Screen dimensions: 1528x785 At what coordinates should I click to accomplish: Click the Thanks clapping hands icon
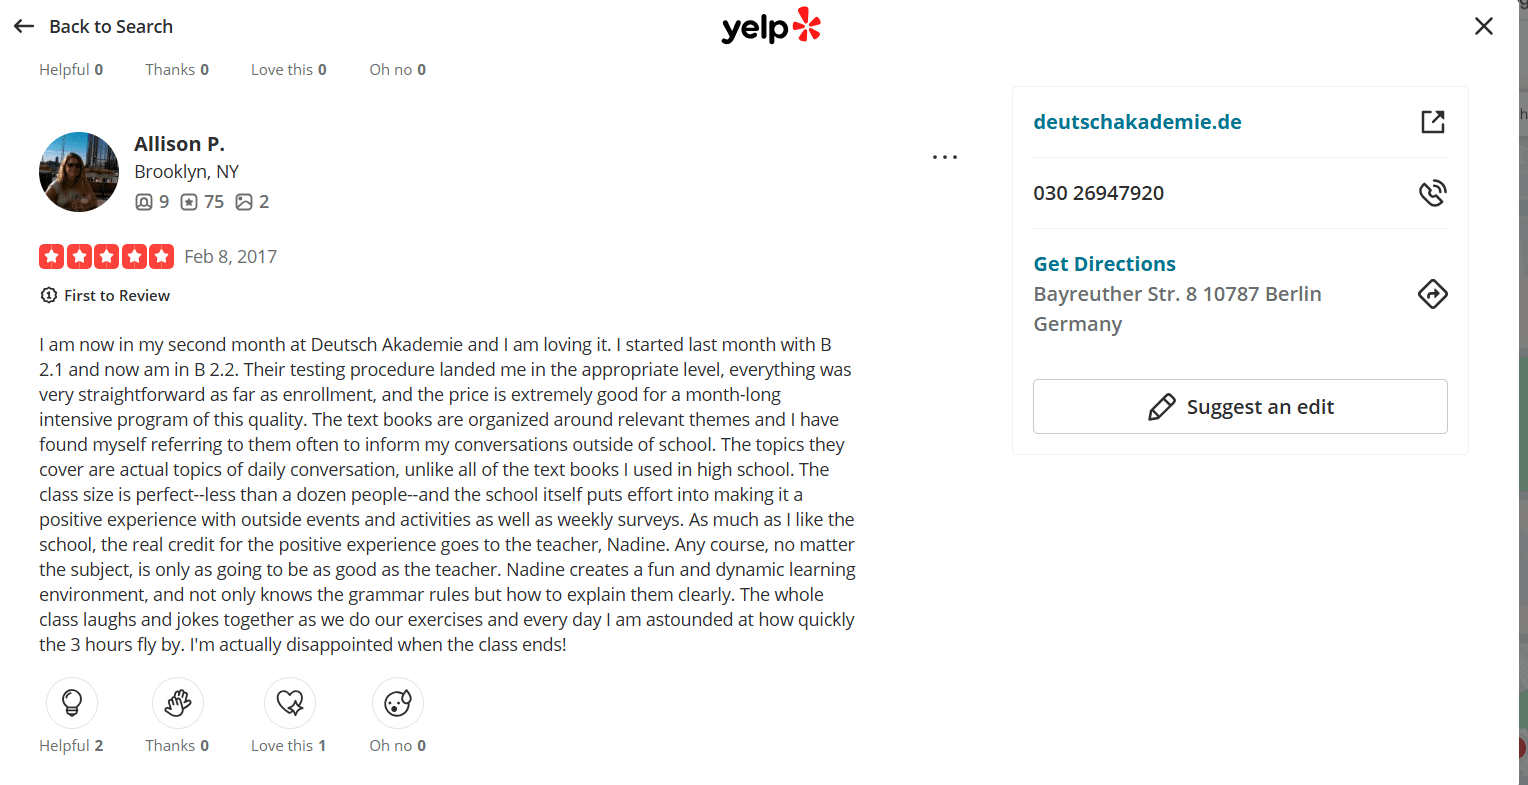point(178,703)
